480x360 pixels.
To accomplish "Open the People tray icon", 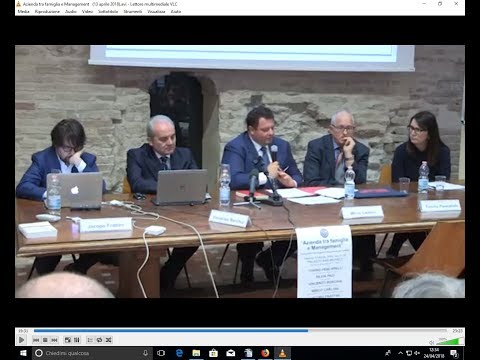I will (388, 353).
